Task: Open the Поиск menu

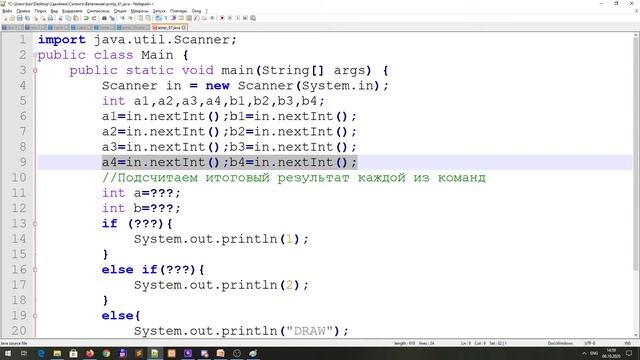Action: coord(40,11)
